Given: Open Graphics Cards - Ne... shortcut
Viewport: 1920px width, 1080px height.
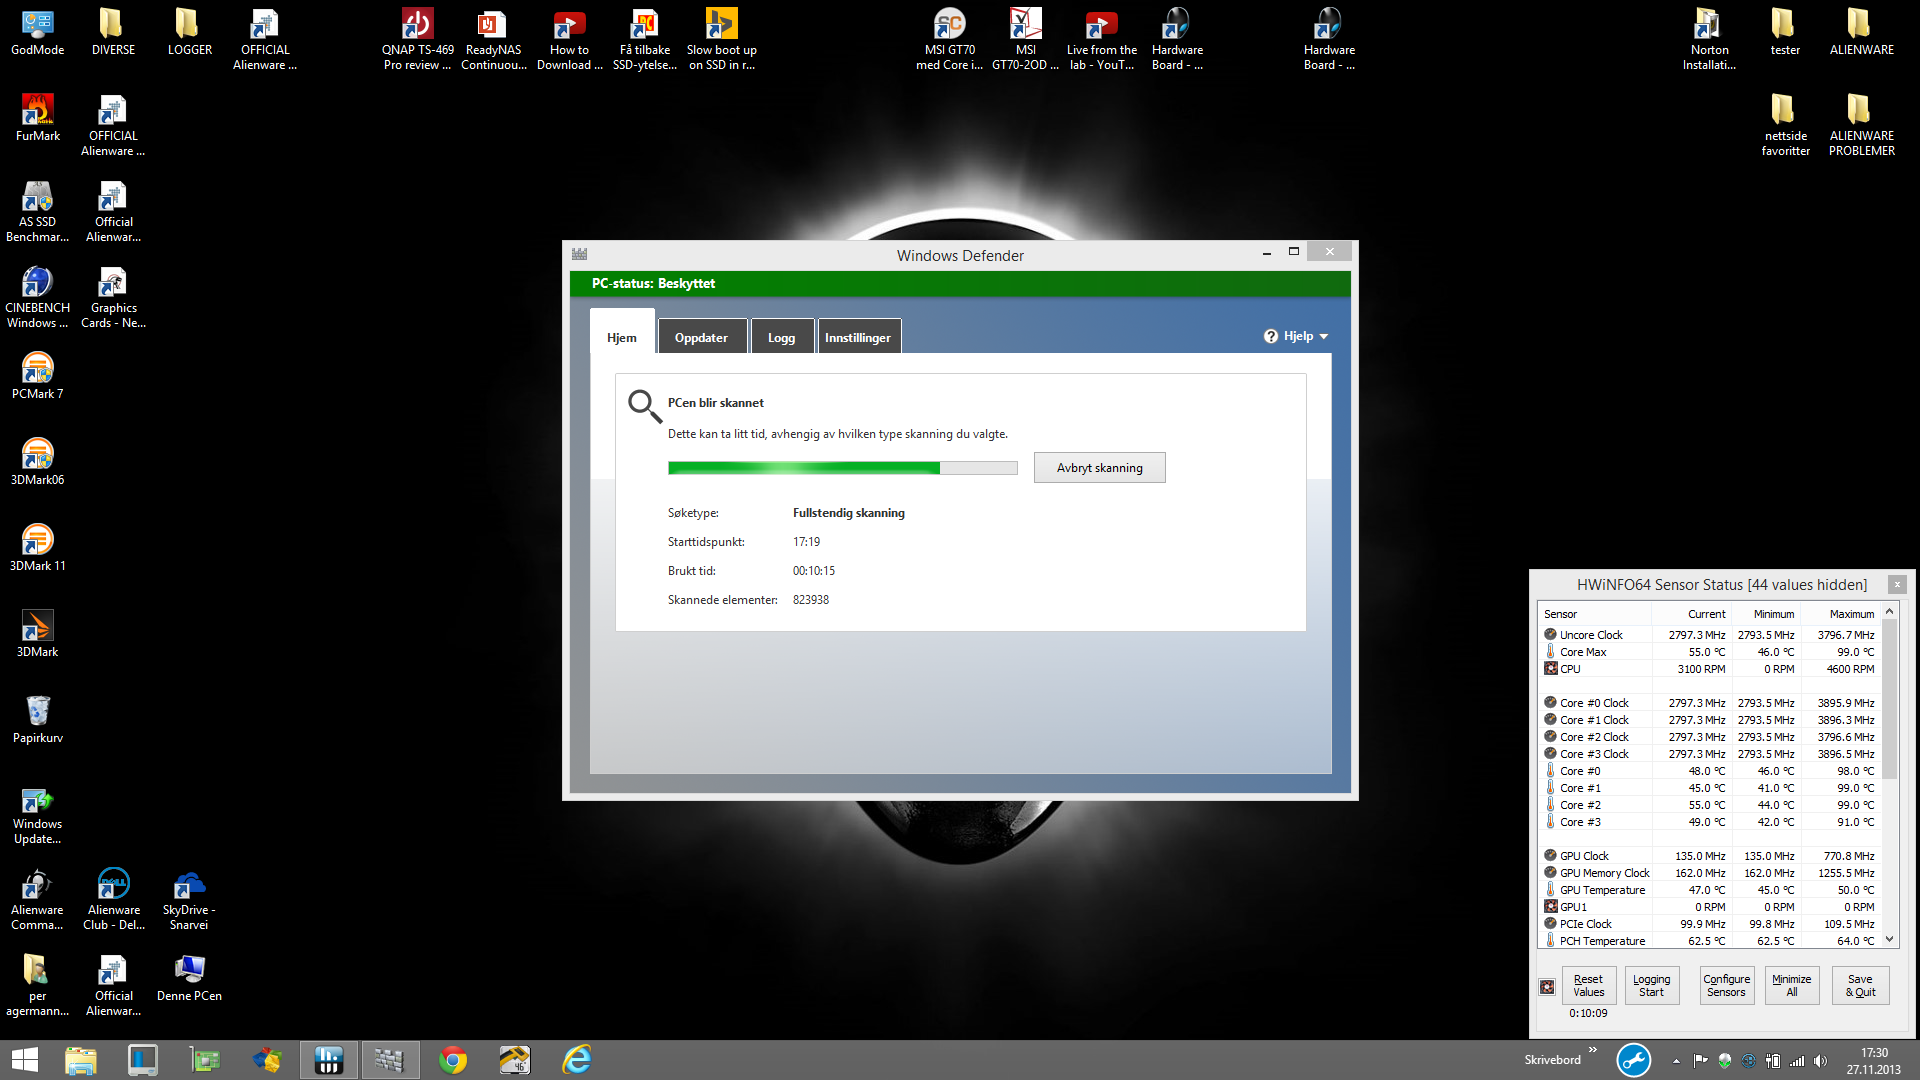Looking at the screenshot, I should tap(114, 297).
